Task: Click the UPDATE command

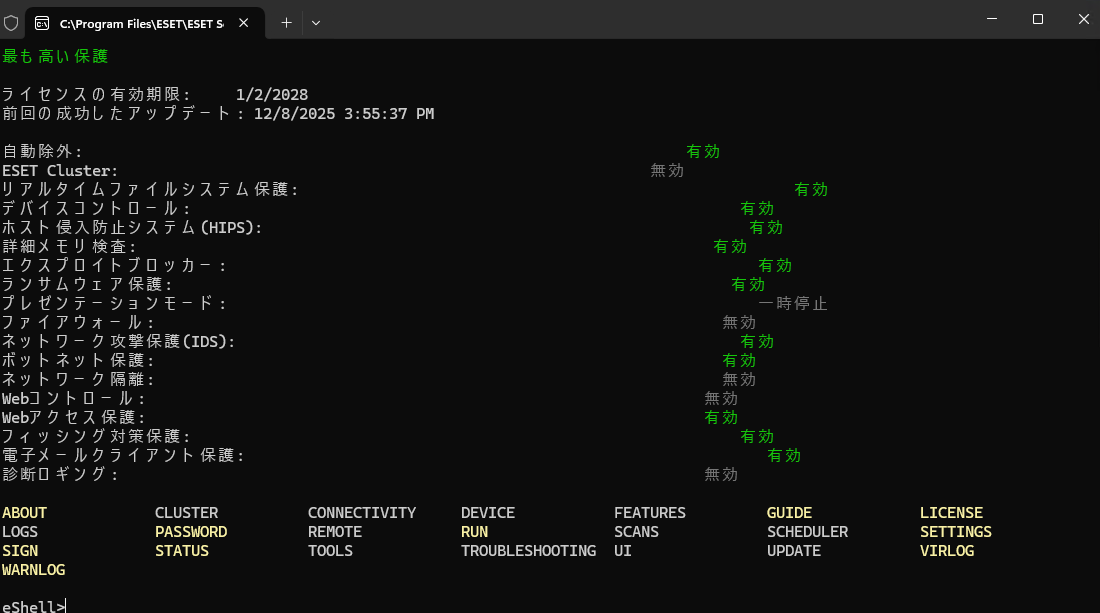Action: [x=793, y=551]
